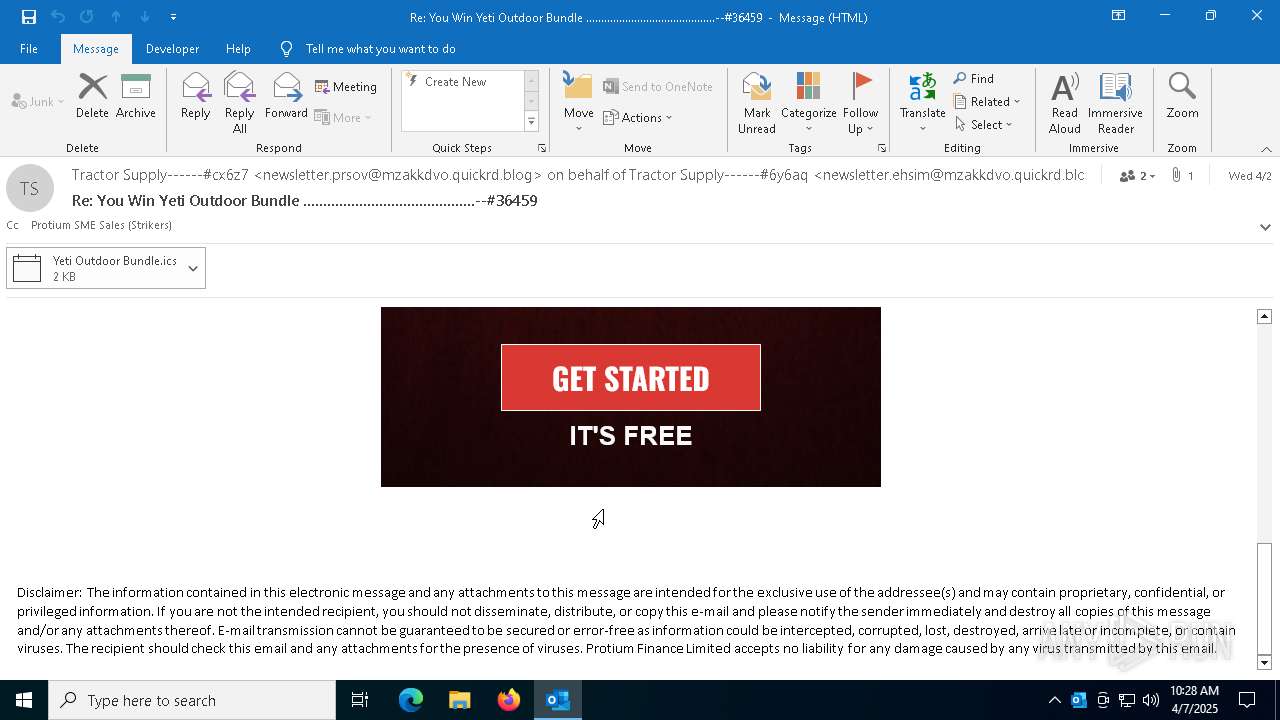Click the Zoom magnifier button
1280x720 pixels.
(1182, 96)
